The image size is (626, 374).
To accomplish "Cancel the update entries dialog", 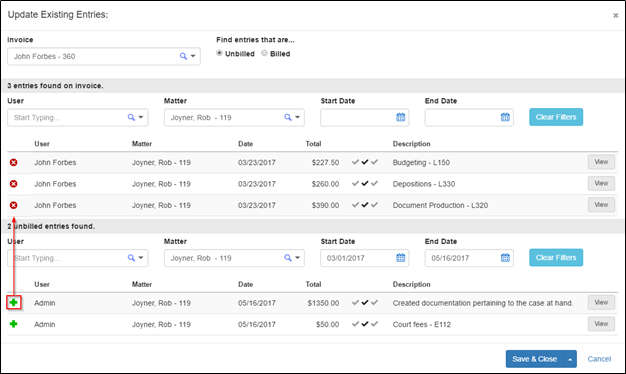I will click(599, 359).
